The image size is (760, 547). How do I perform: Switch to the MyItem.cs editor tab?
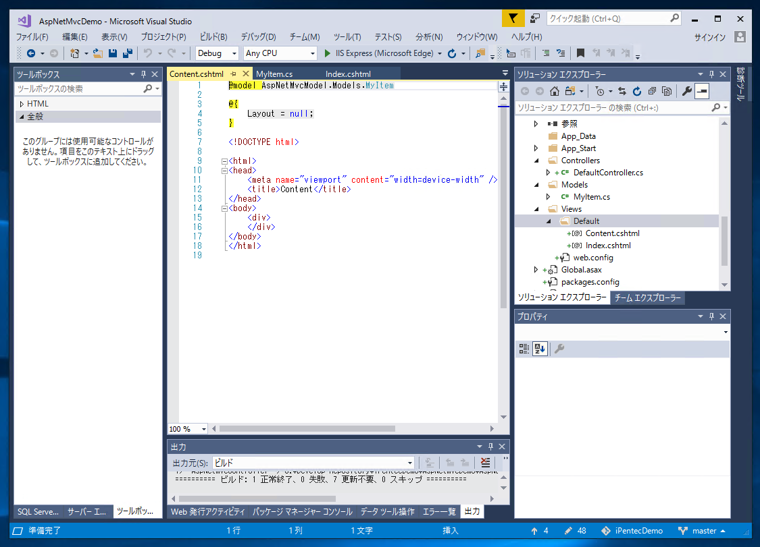(274, 74)
